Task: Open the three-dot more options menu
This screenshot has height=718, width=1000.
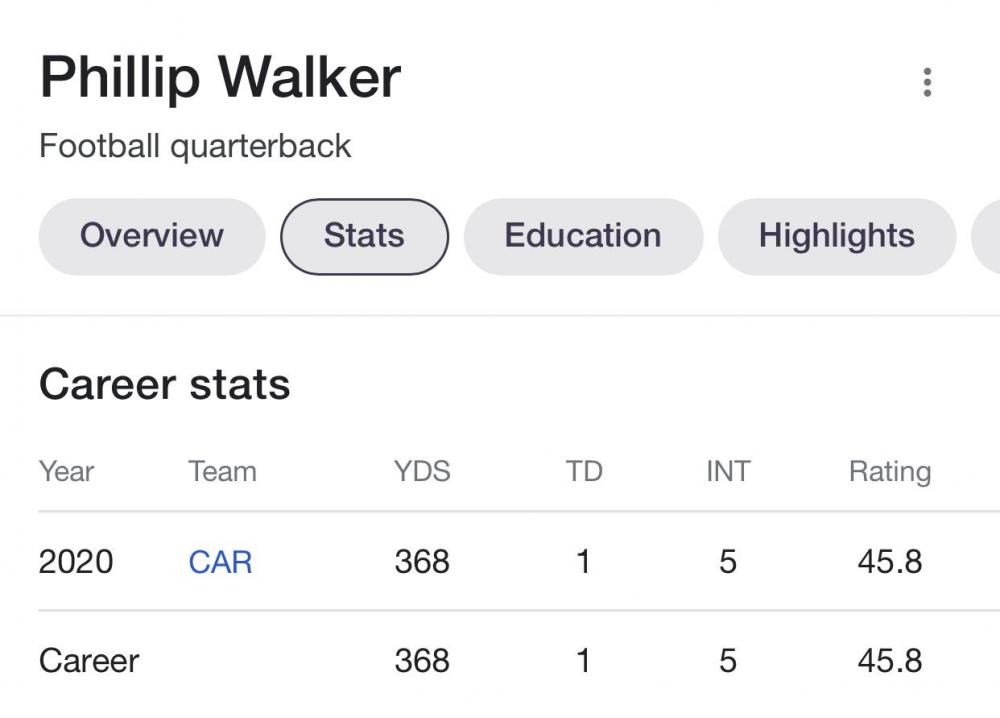Action: point(927,82)
